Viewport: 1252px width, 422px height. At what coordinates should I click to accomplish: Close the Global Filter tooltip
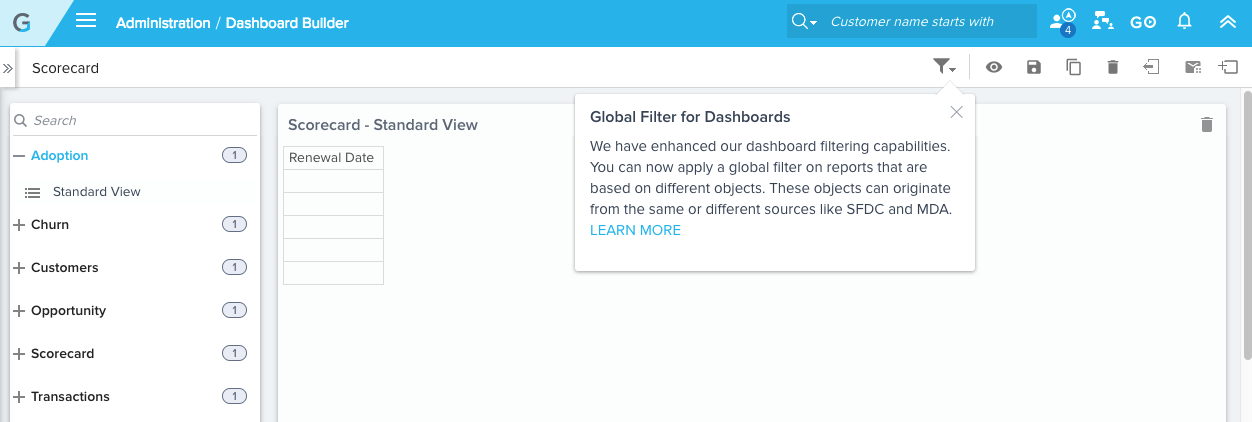click(957, 112)
